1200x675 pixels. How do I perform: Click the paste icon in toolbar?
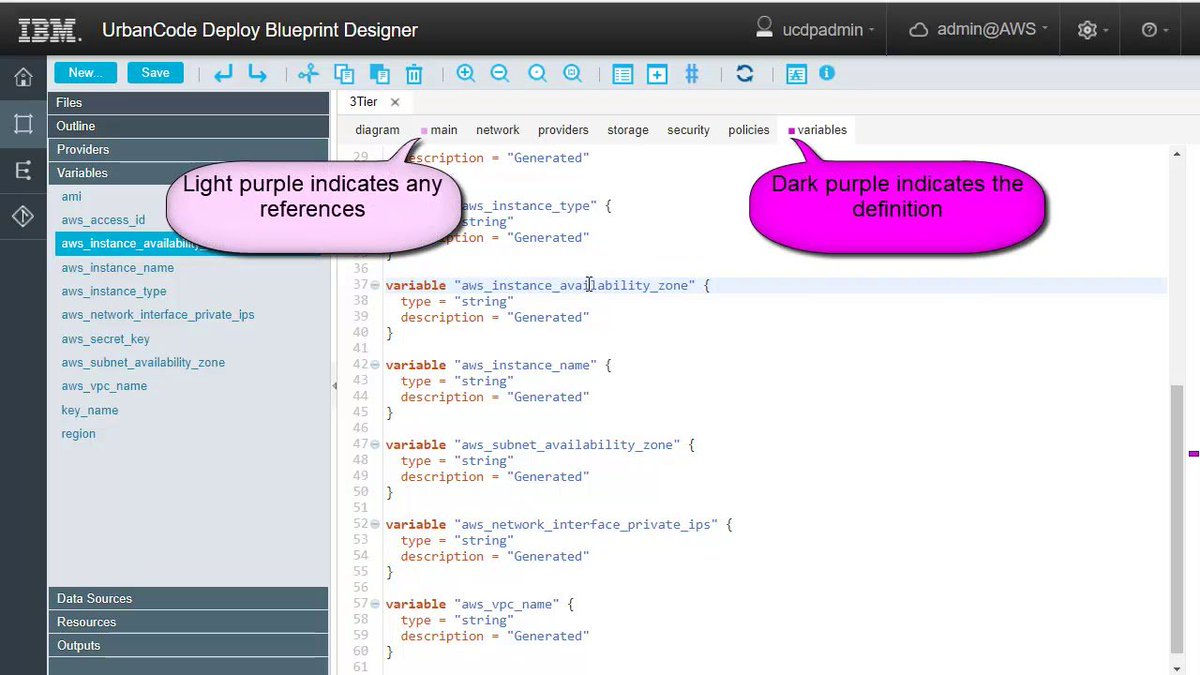click(x=379, y=73)
